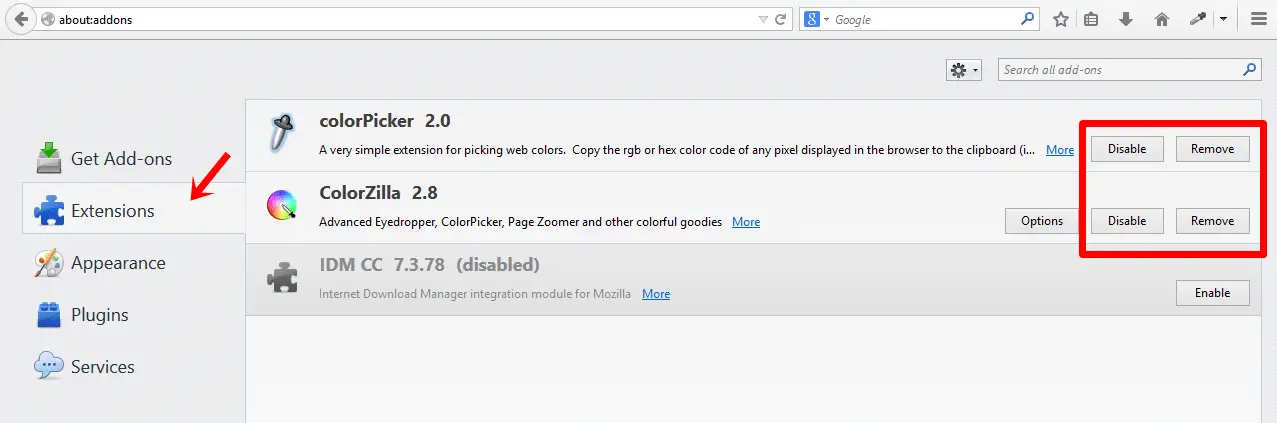Click the colorPicker dropper icon

(282, 133)
